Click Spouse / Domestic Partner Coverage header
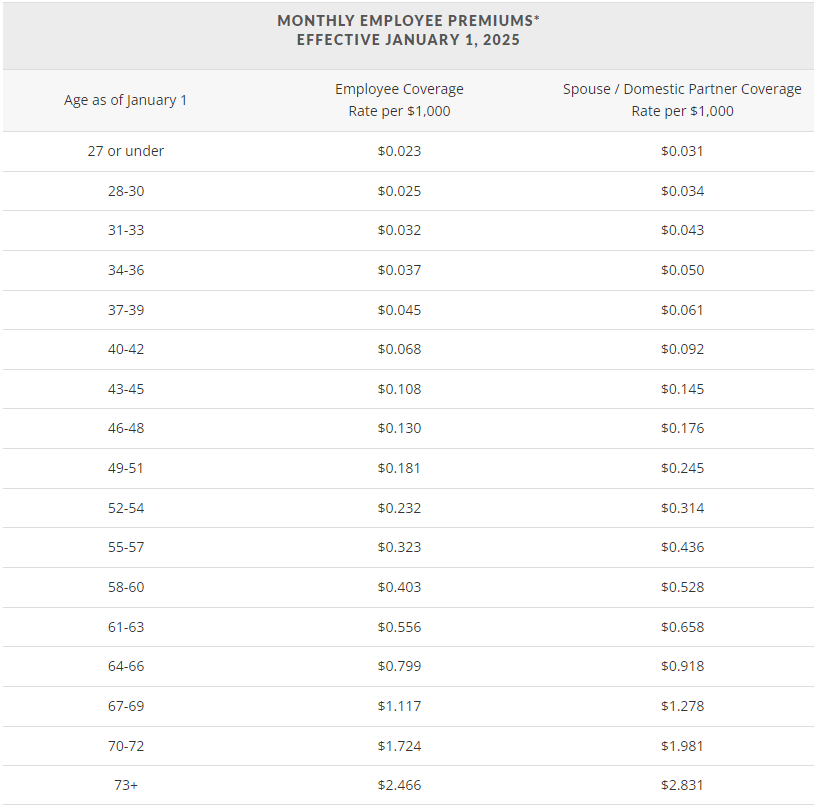The width and height of the screenshot is (817, 805). pyautogui.click(x=682, y=100)
